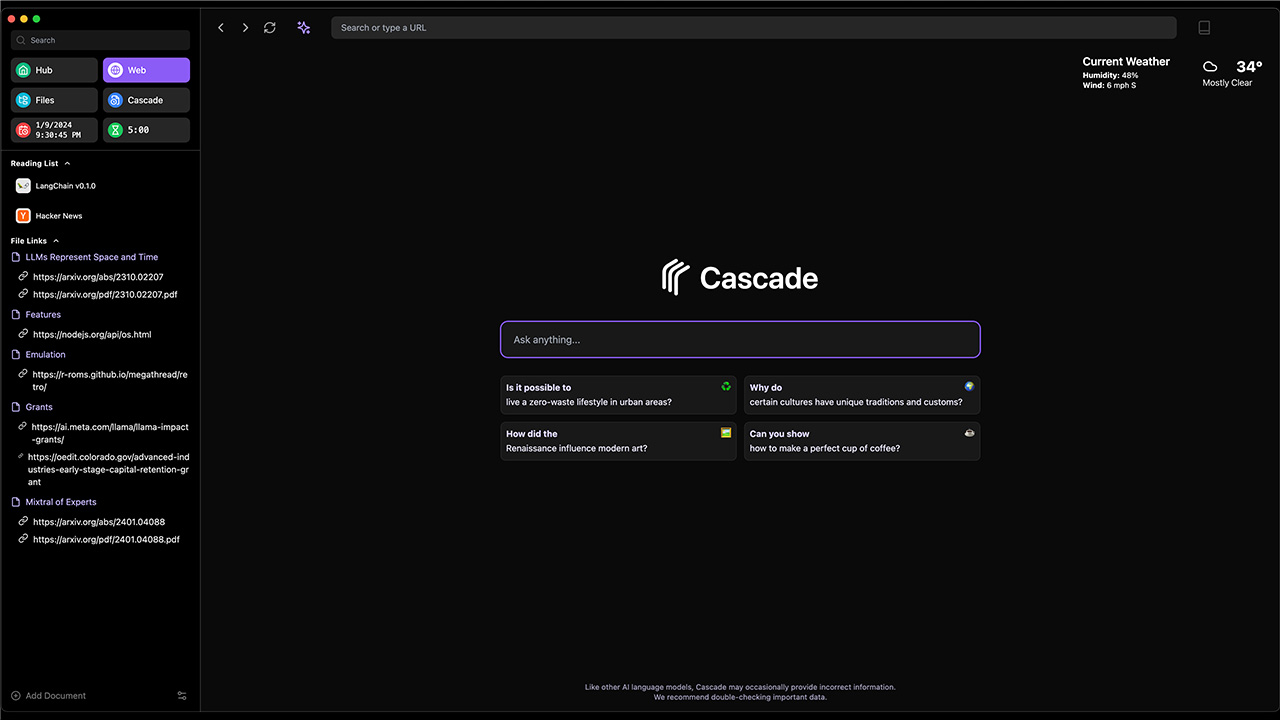Viewport: 1280px width, 720px height.
Task: Click the 34° temperature reading
Action: coord(1249,67)
